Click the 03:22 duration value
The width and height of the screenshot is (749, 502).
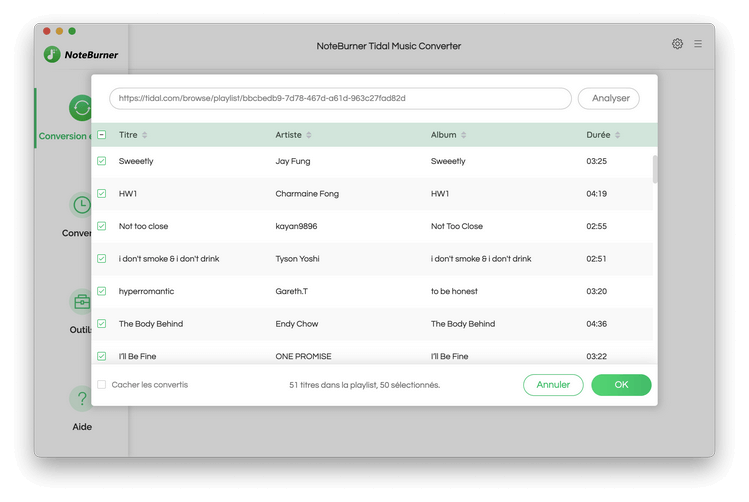(x=596, y=356)
